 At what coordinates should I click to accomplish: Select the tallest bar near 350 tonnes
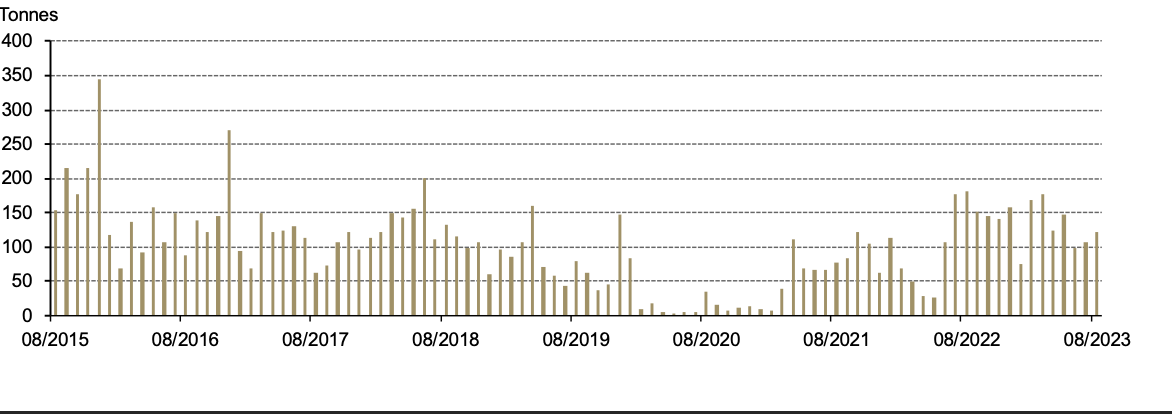[99, 198]
